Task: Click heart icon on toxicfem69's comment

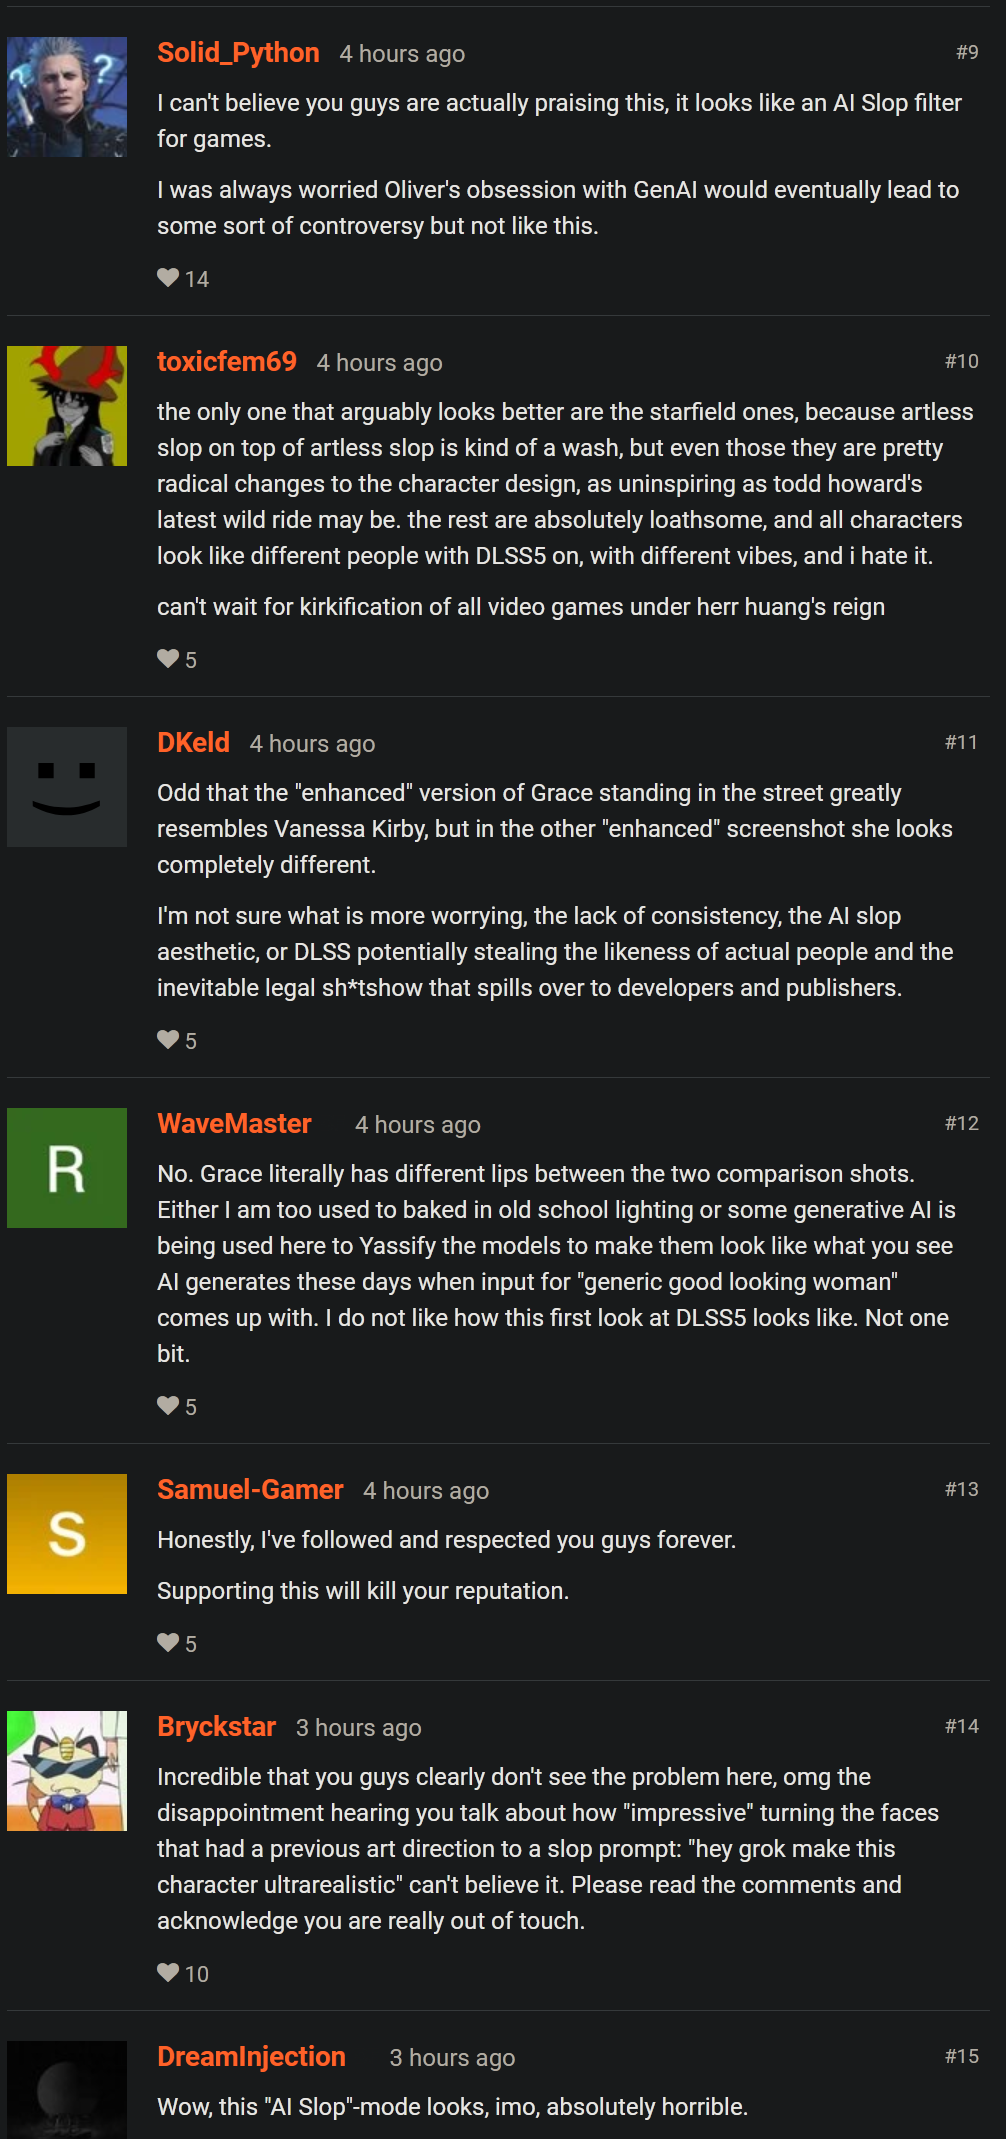Action: pyautogui.click(x=168, y=659)
